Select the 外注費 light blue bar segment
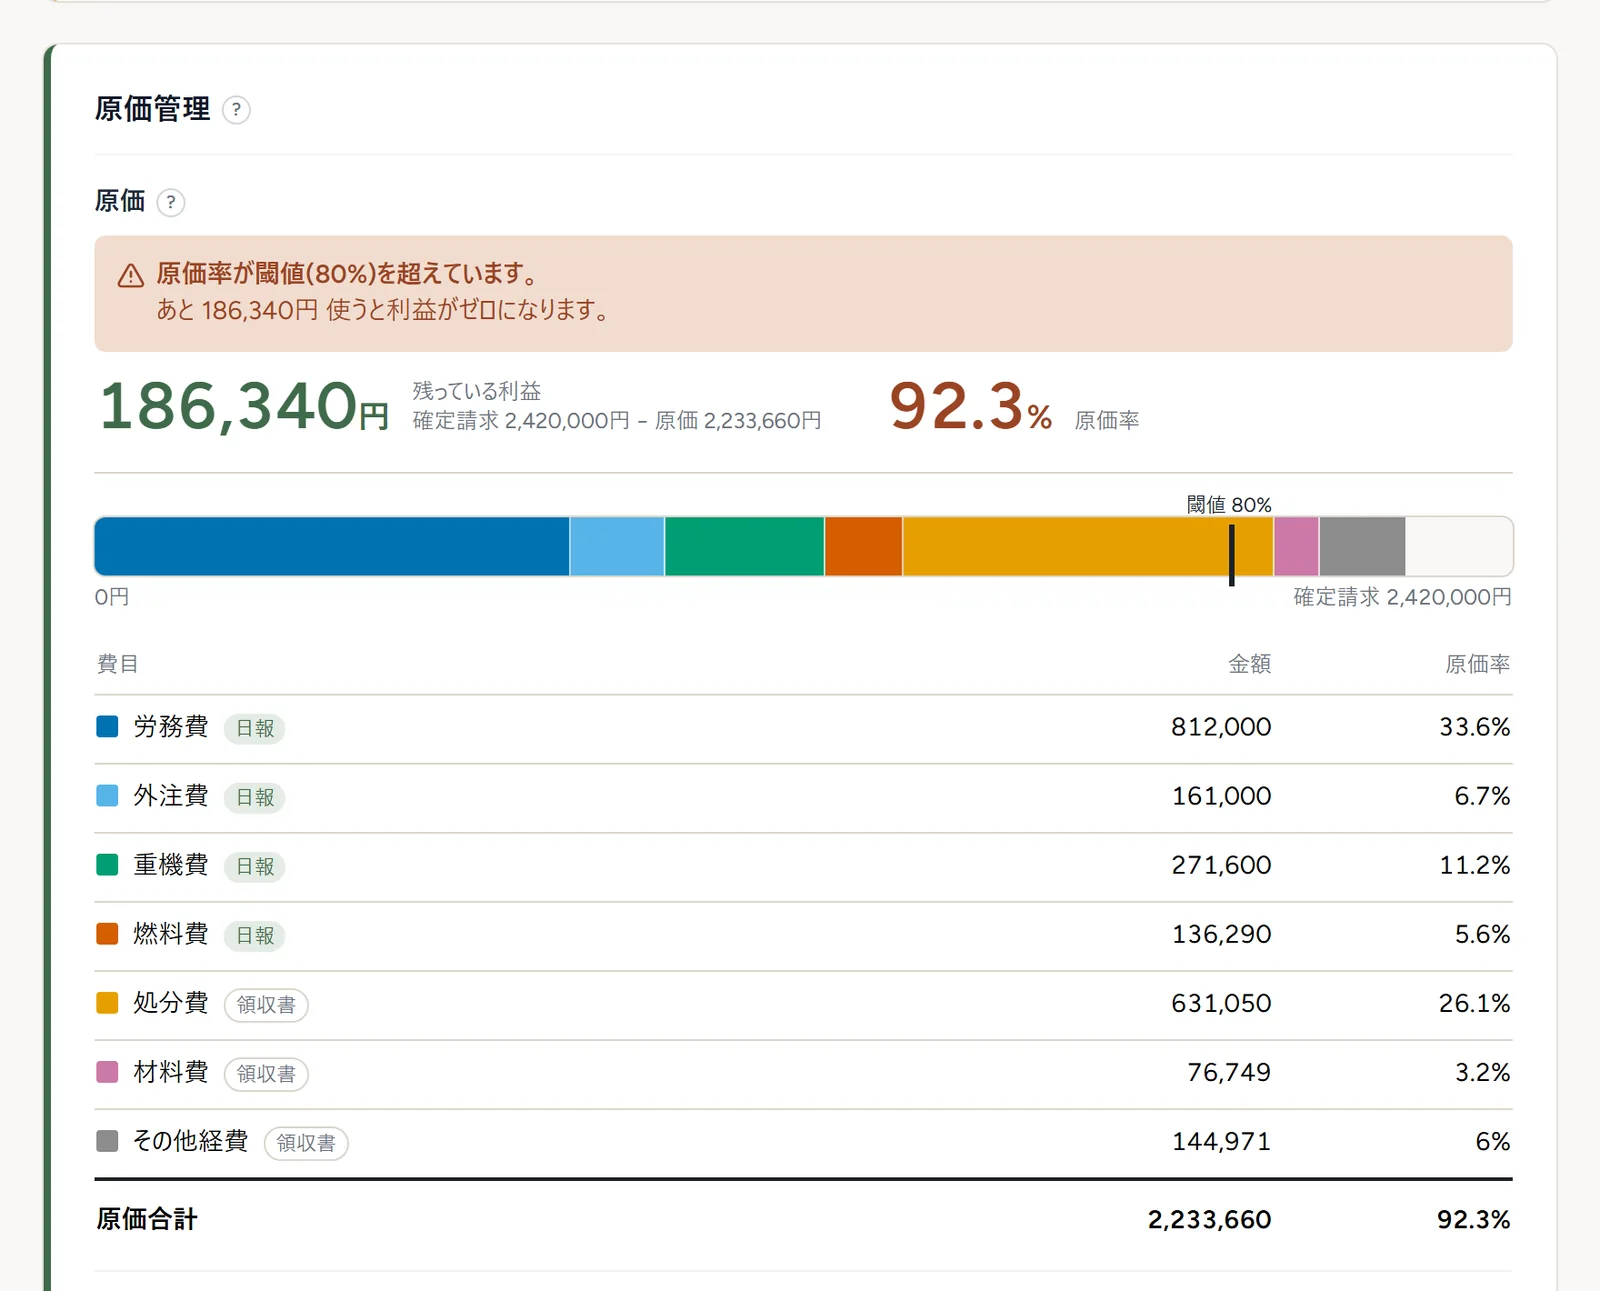 [x=617, y=546]
